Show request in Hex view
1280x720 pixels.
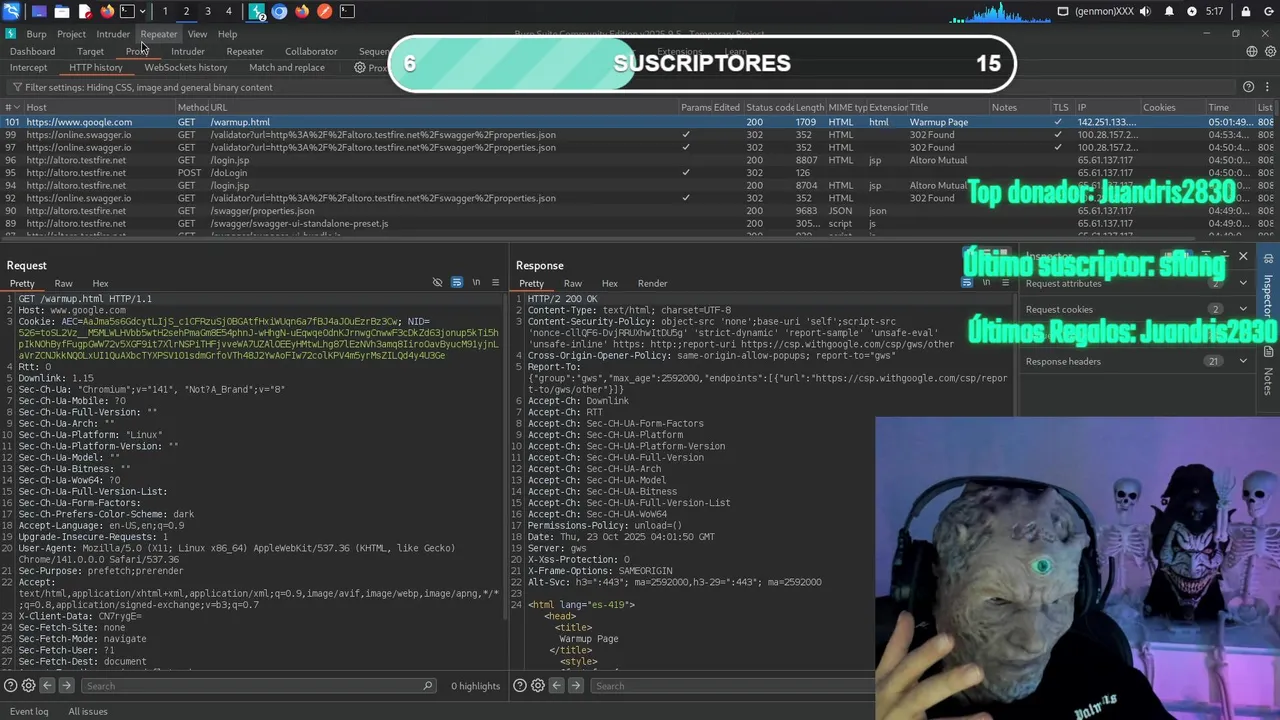[100, 284]
